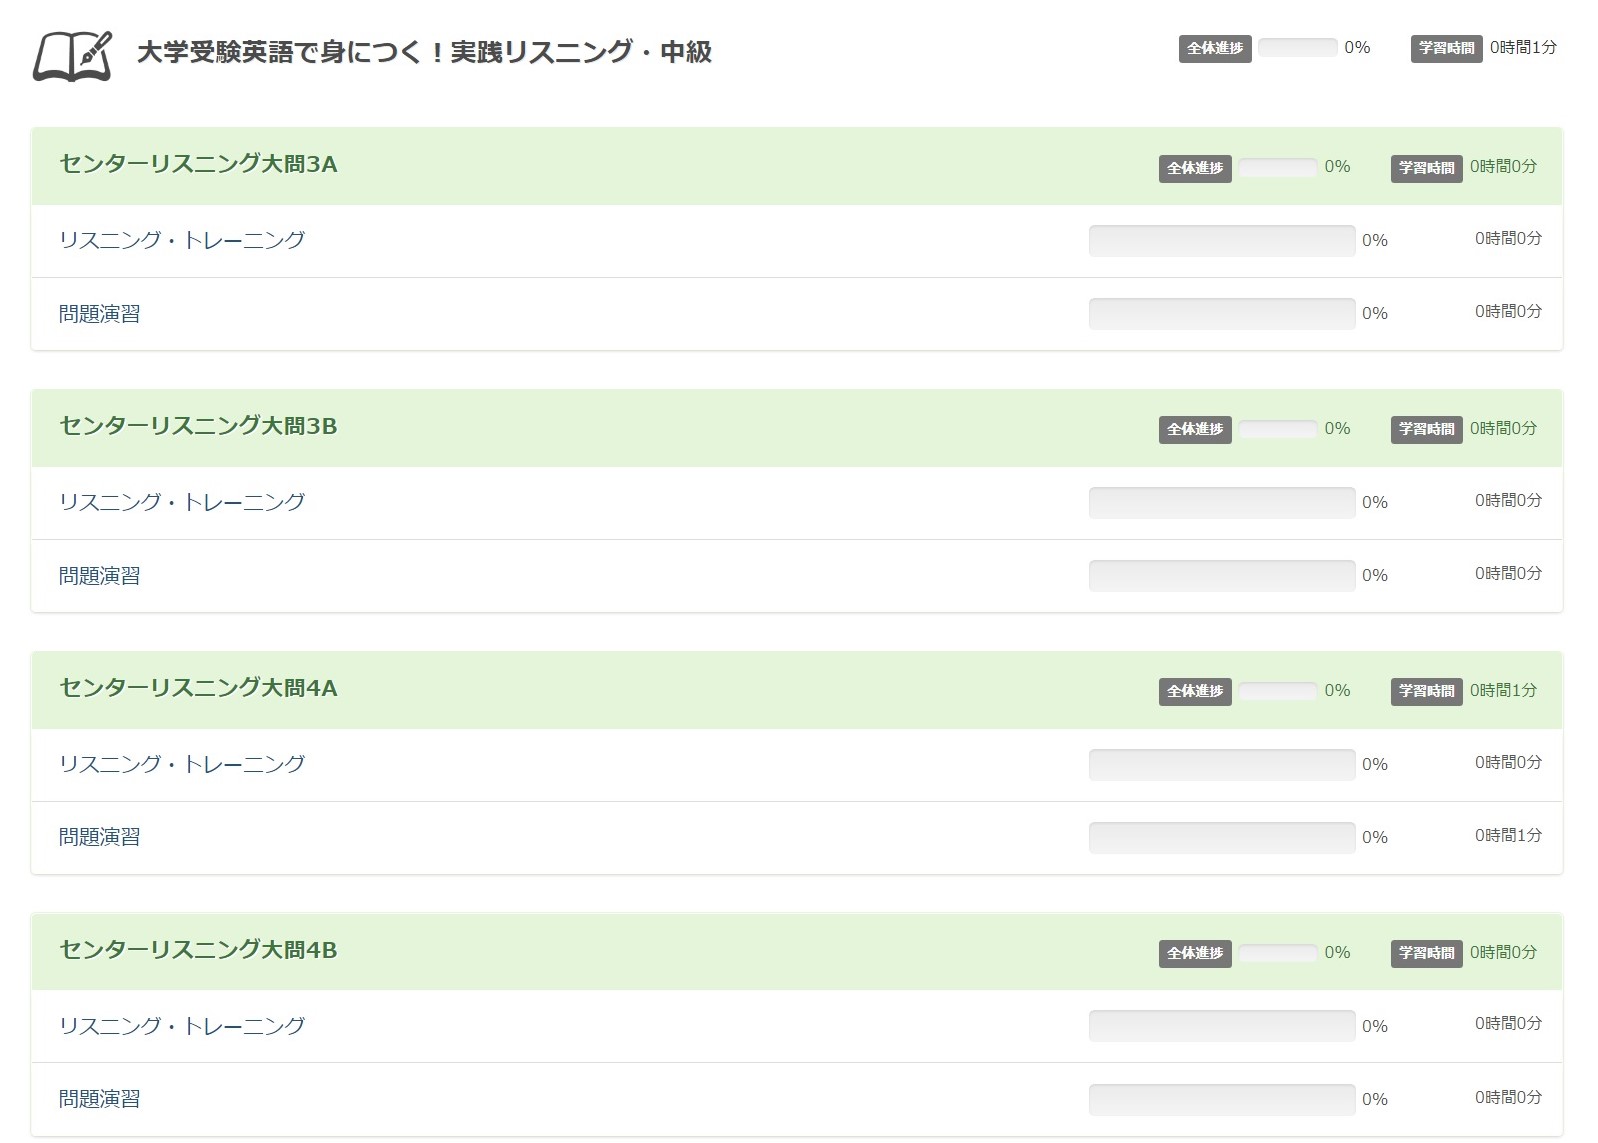Click 0時間1分 in the 大問4A 問題演習 row
The image size is (1598, 1143).
(1508, 835)
